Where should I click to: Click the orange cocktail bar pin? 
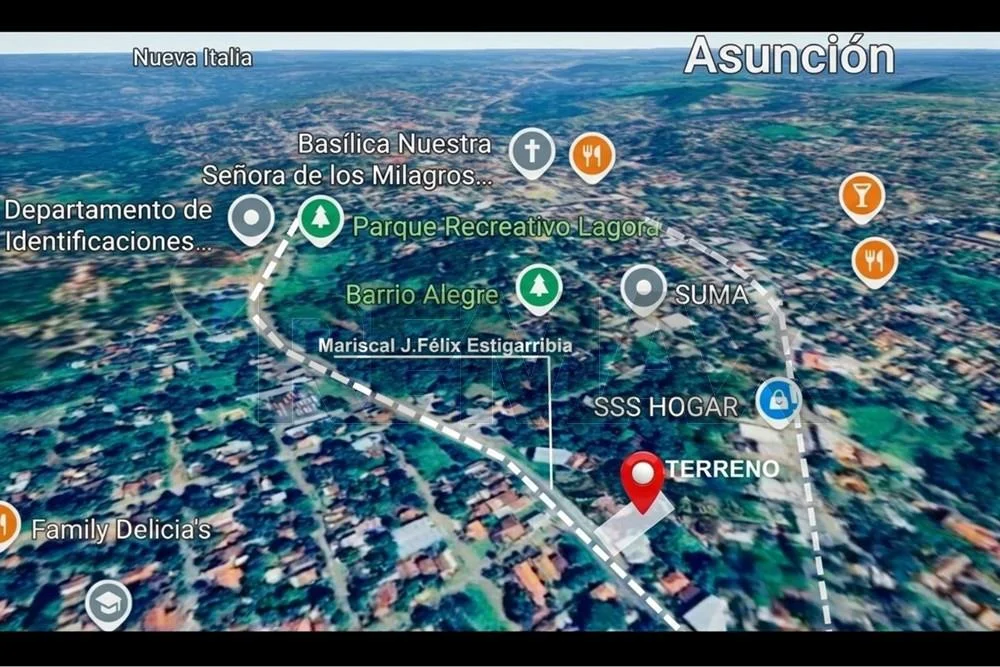coord(861,194)
